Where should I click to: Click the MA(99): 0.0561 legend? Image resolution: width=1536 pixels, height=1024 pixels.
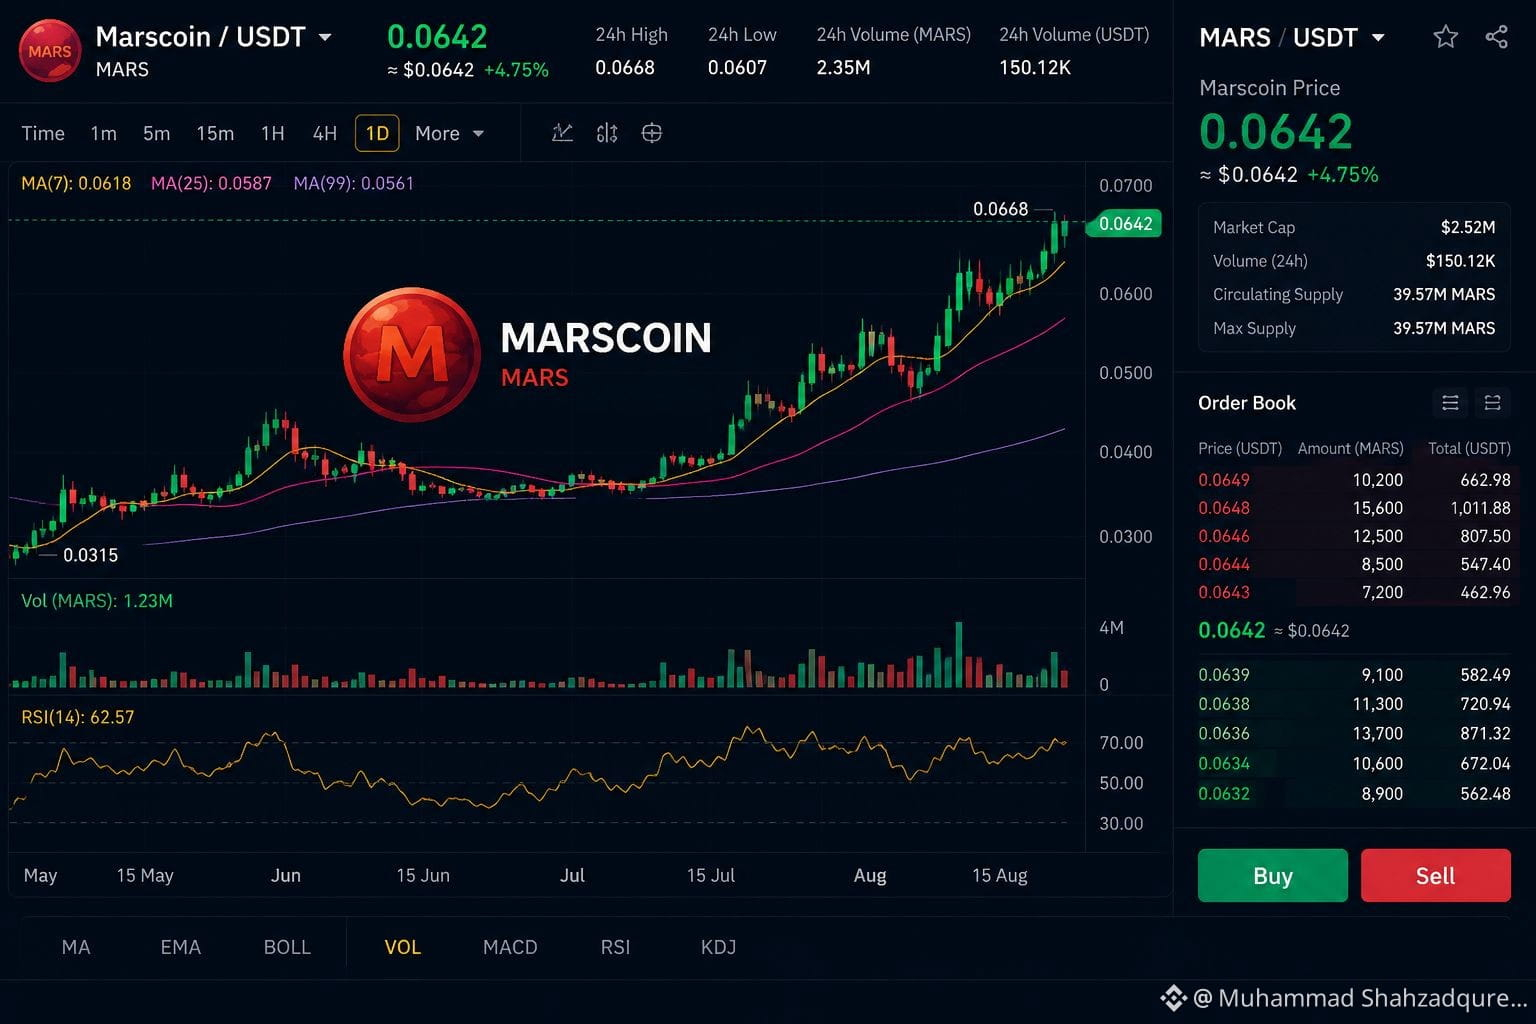[x=353, y=183]
